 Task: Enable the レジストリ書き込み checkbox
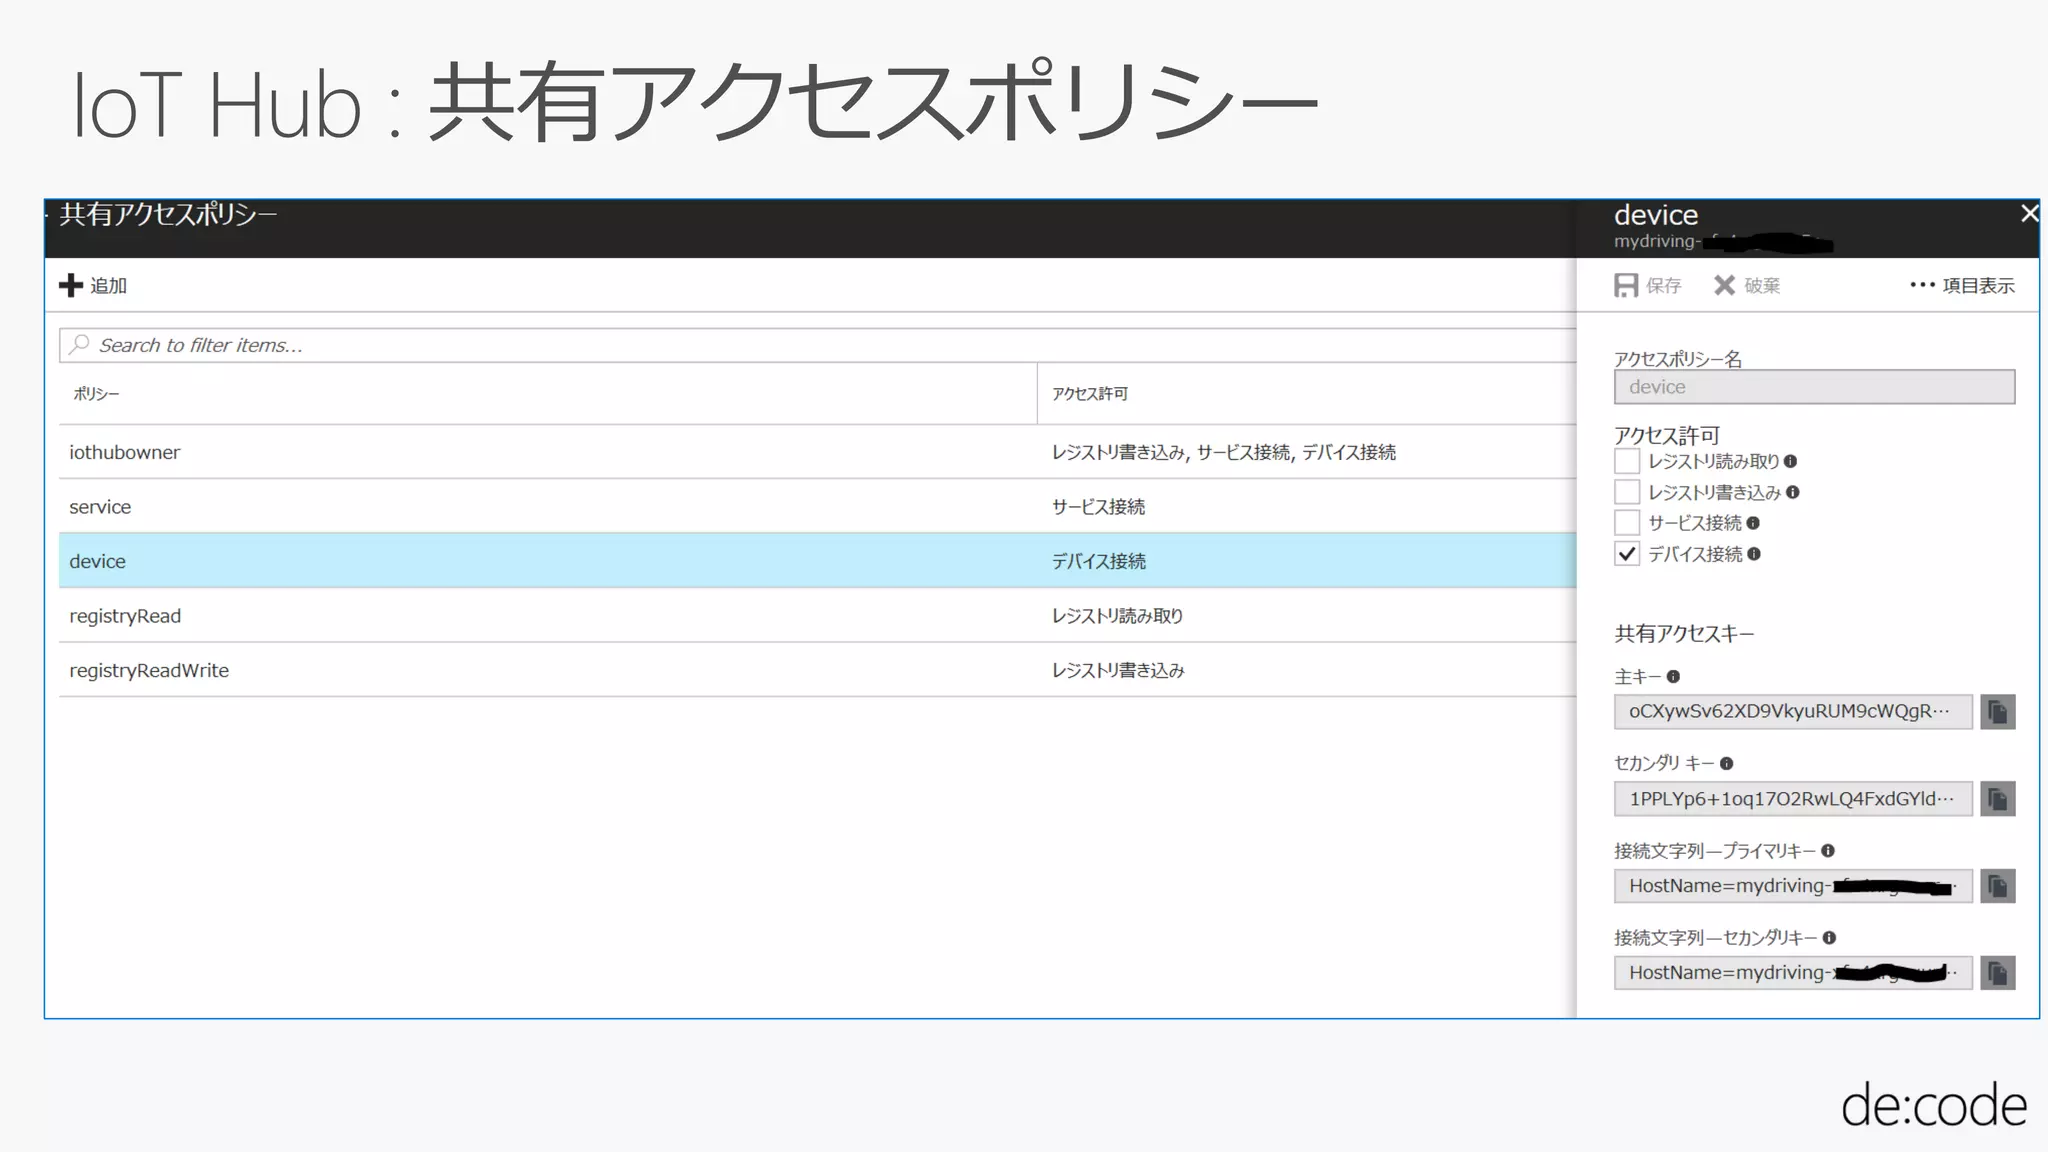1627,492
